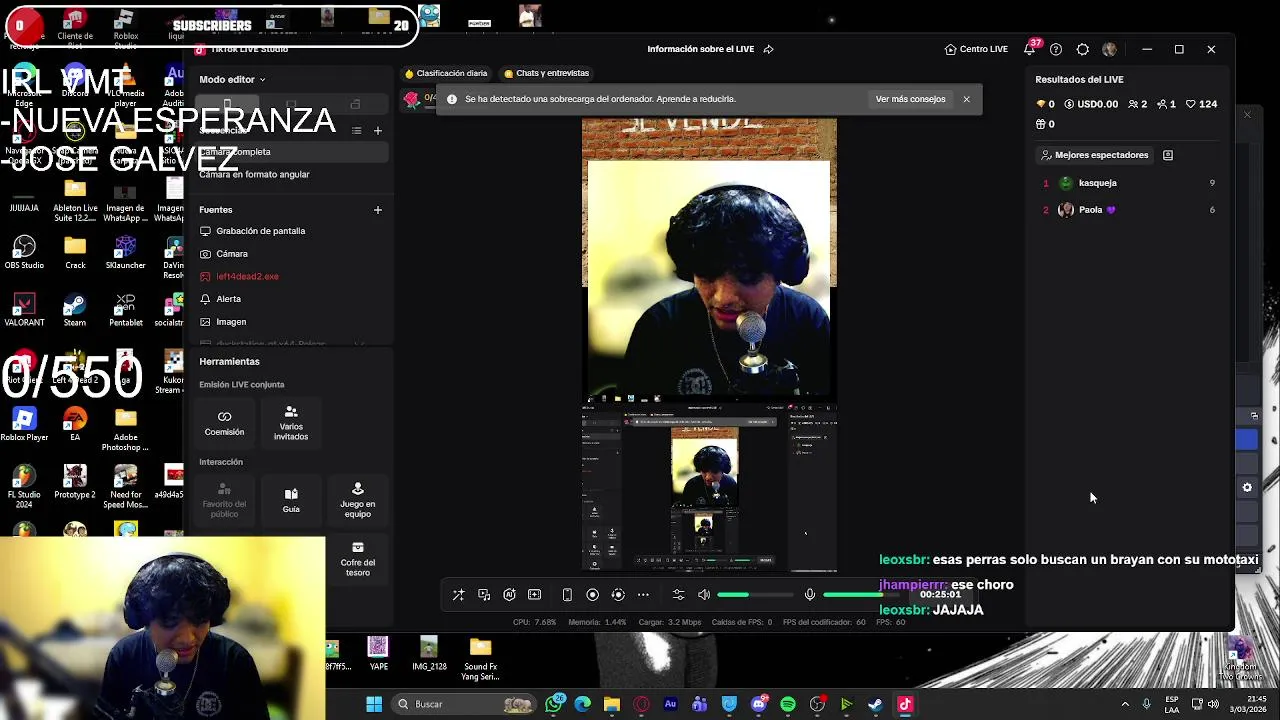Click Favorito del público tool

tap(224, 501)
